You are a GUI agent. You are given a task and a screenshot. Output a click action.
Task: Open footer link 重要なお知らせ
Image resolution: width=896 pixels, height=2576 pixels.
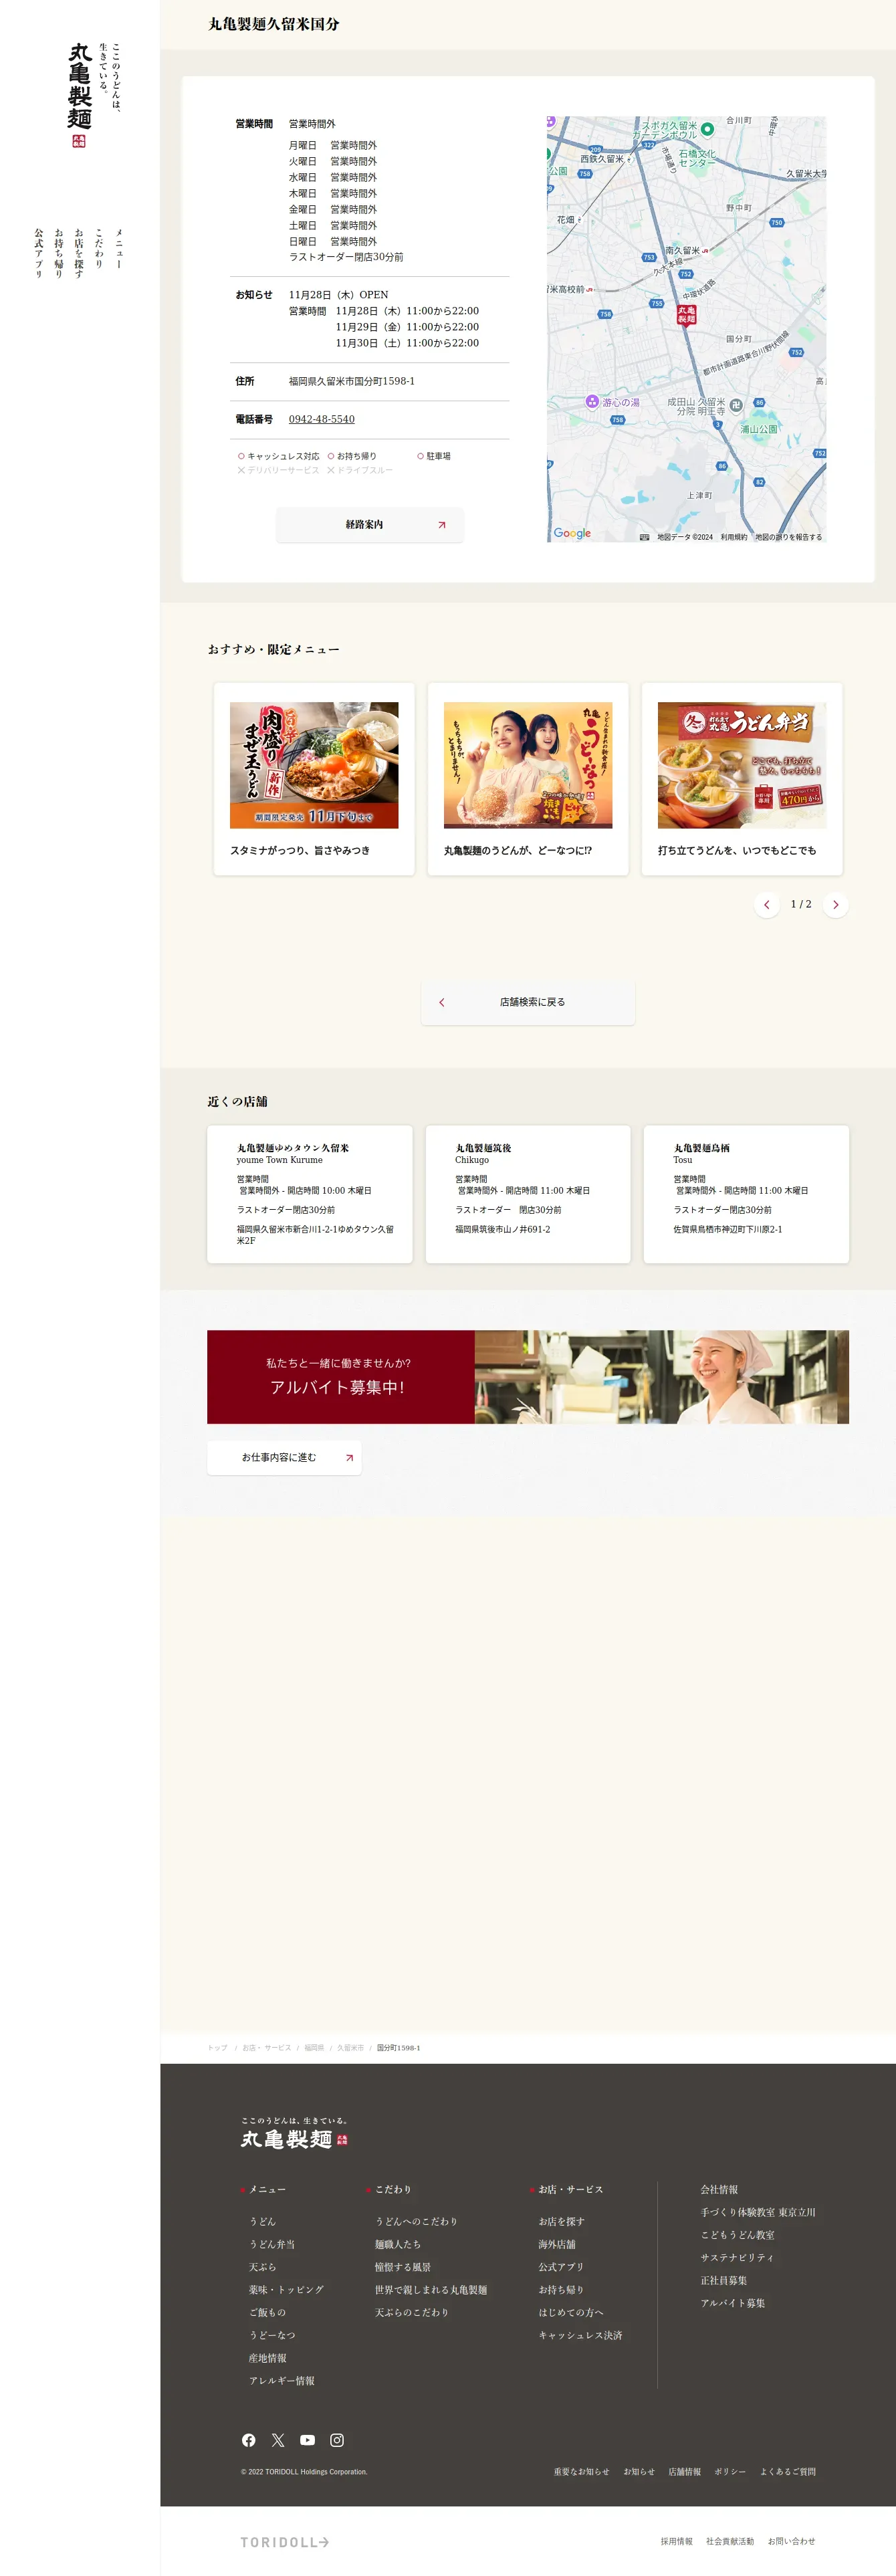582,2471
